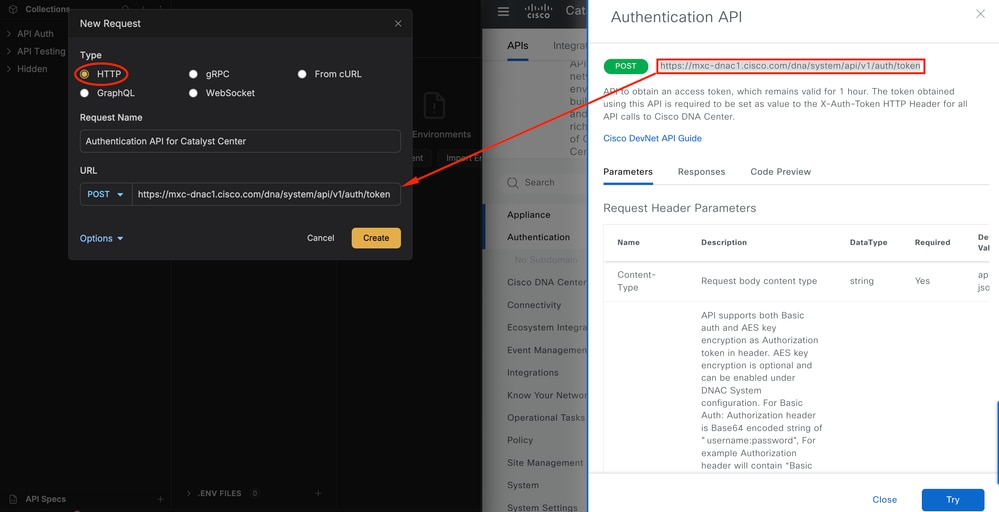The width and height of the screenshot is (999, 512).
Task: Click the Description column header
Action: [x=724, y=243]
